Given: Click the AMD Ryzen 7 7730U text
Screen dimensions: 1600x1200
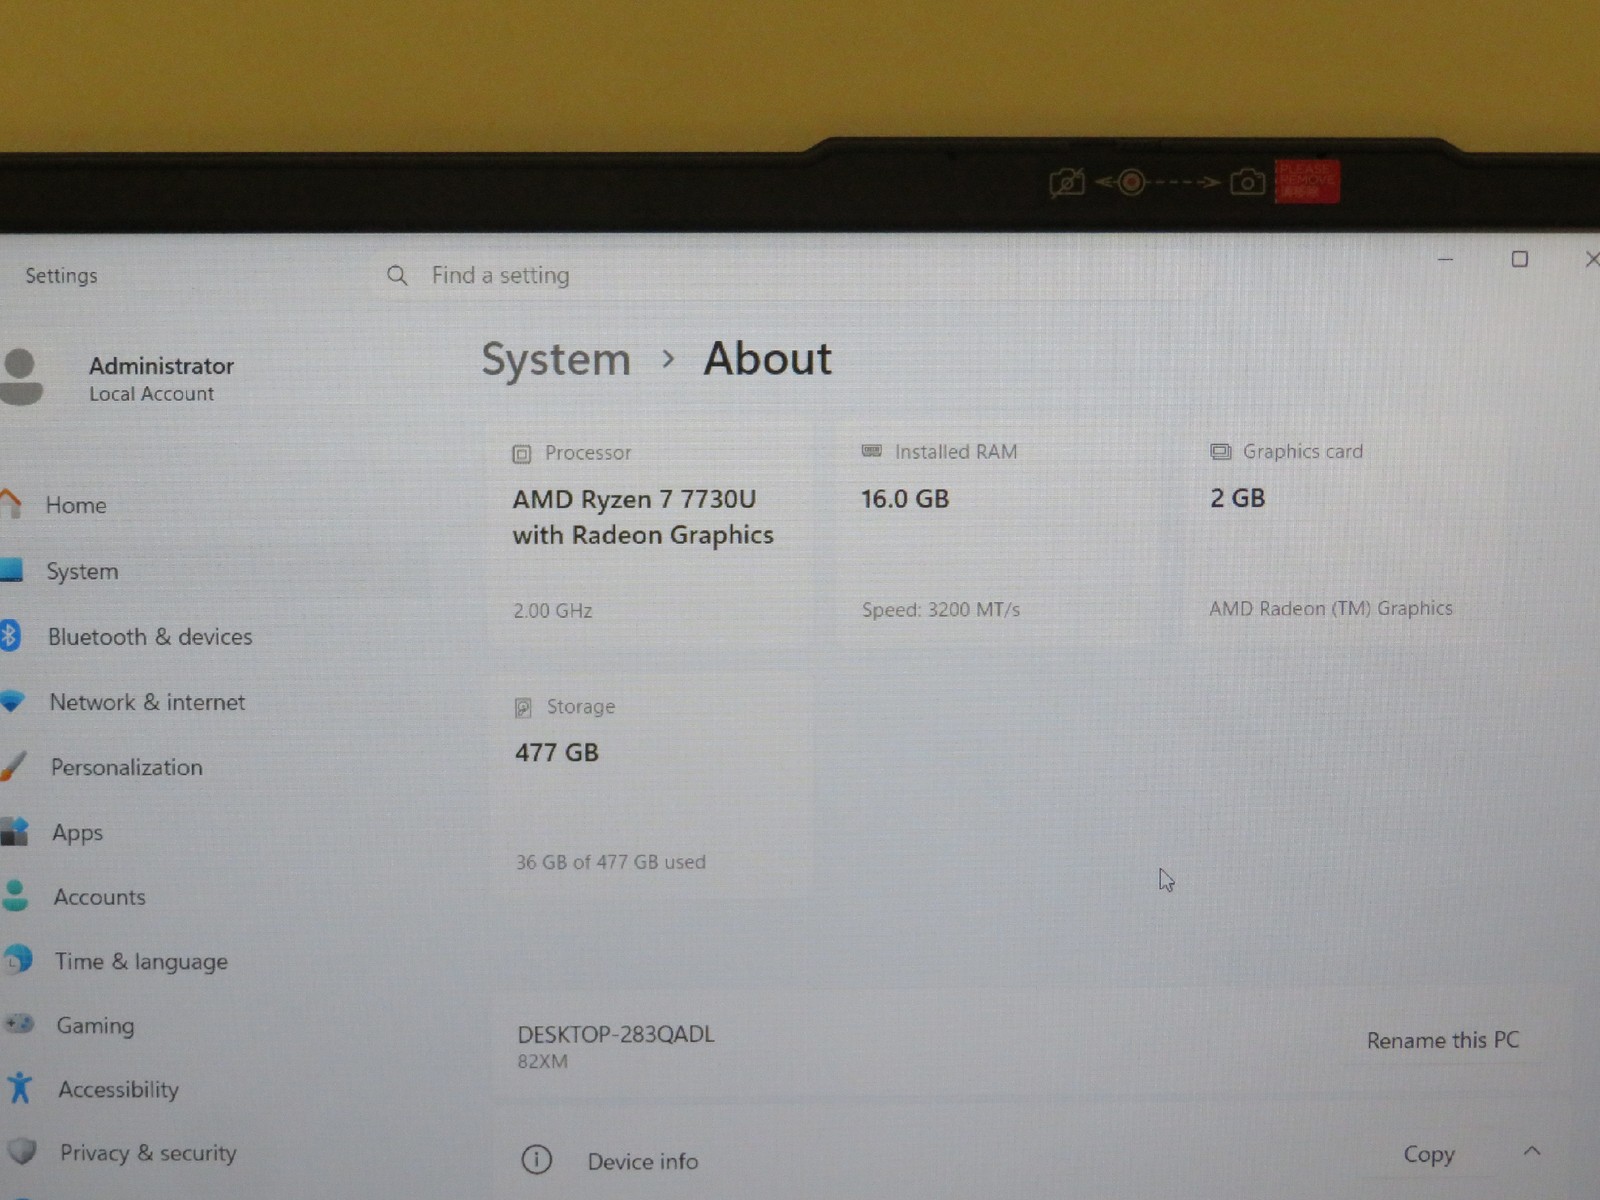Looking at the screenshot, I should point(634,499).
